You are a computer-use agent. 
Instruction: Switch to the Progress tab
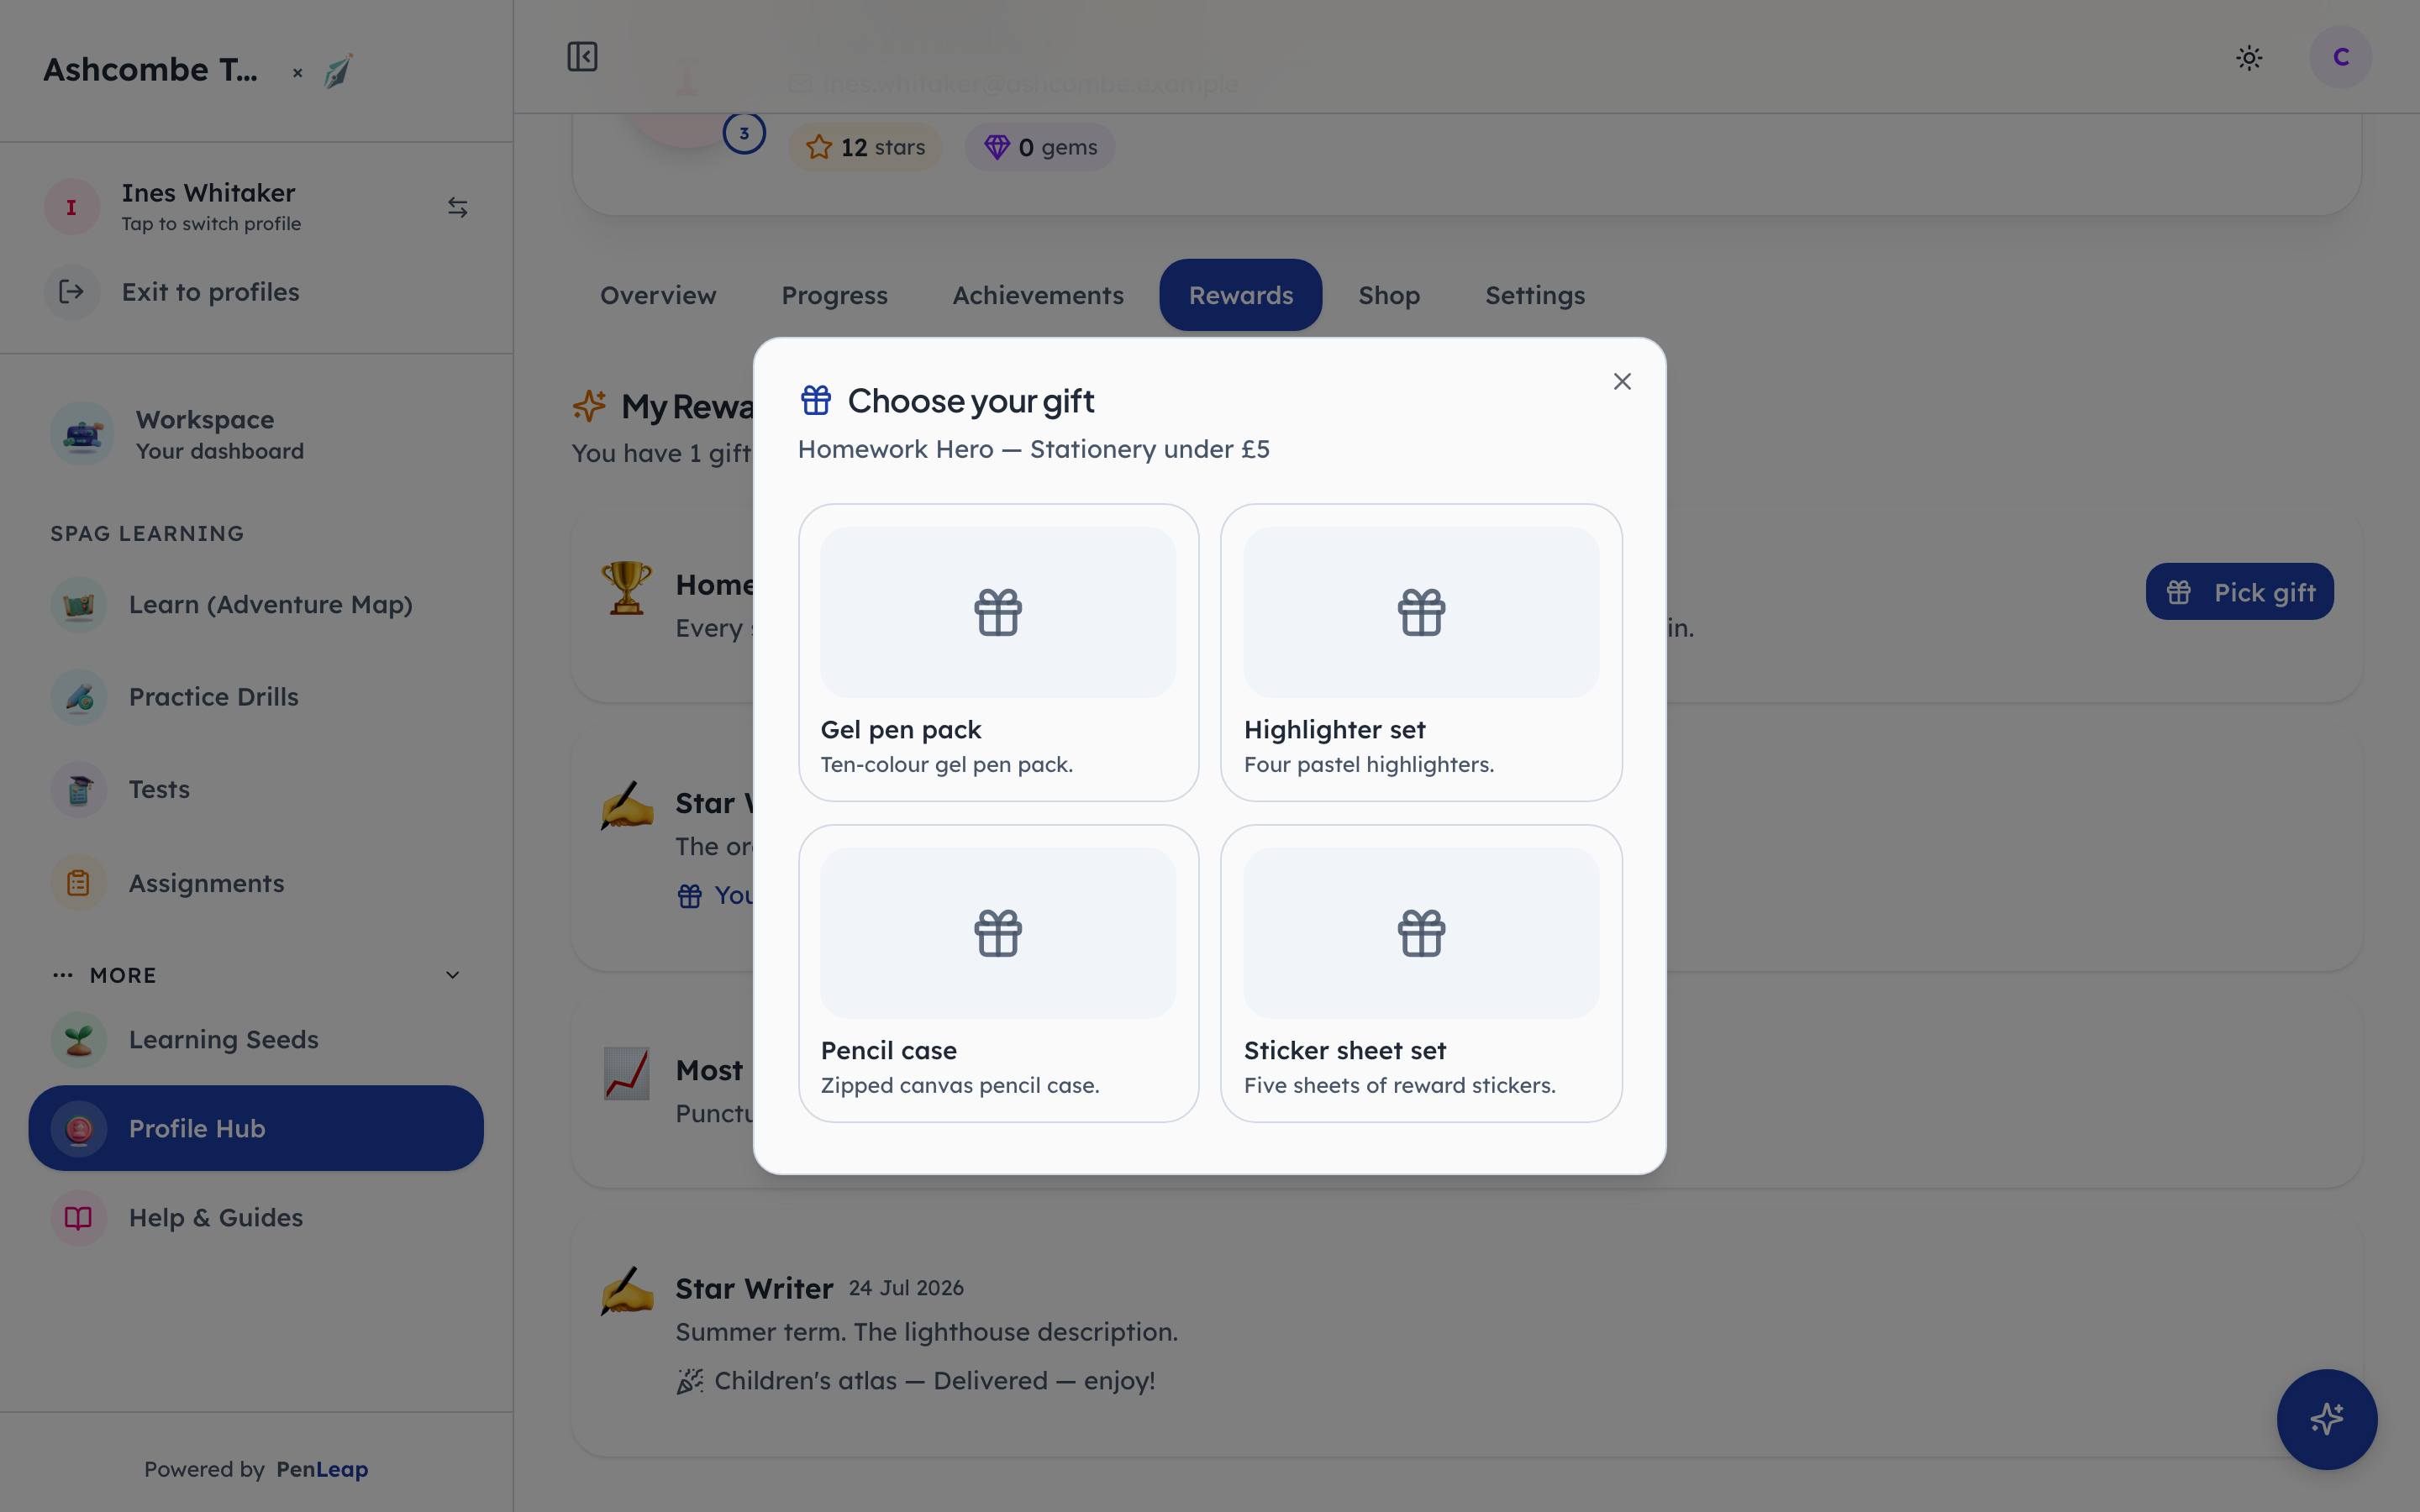pyautogui.click(x=835, y=295)
